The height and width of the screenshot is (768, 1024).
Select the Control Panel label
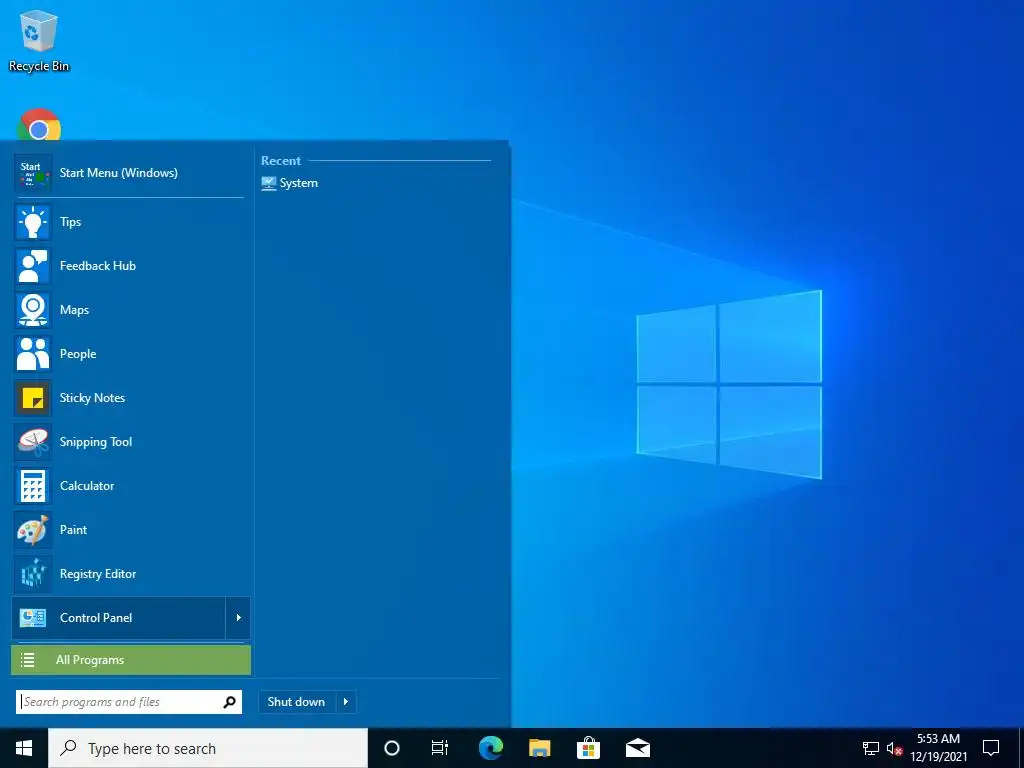coord(96,618)
